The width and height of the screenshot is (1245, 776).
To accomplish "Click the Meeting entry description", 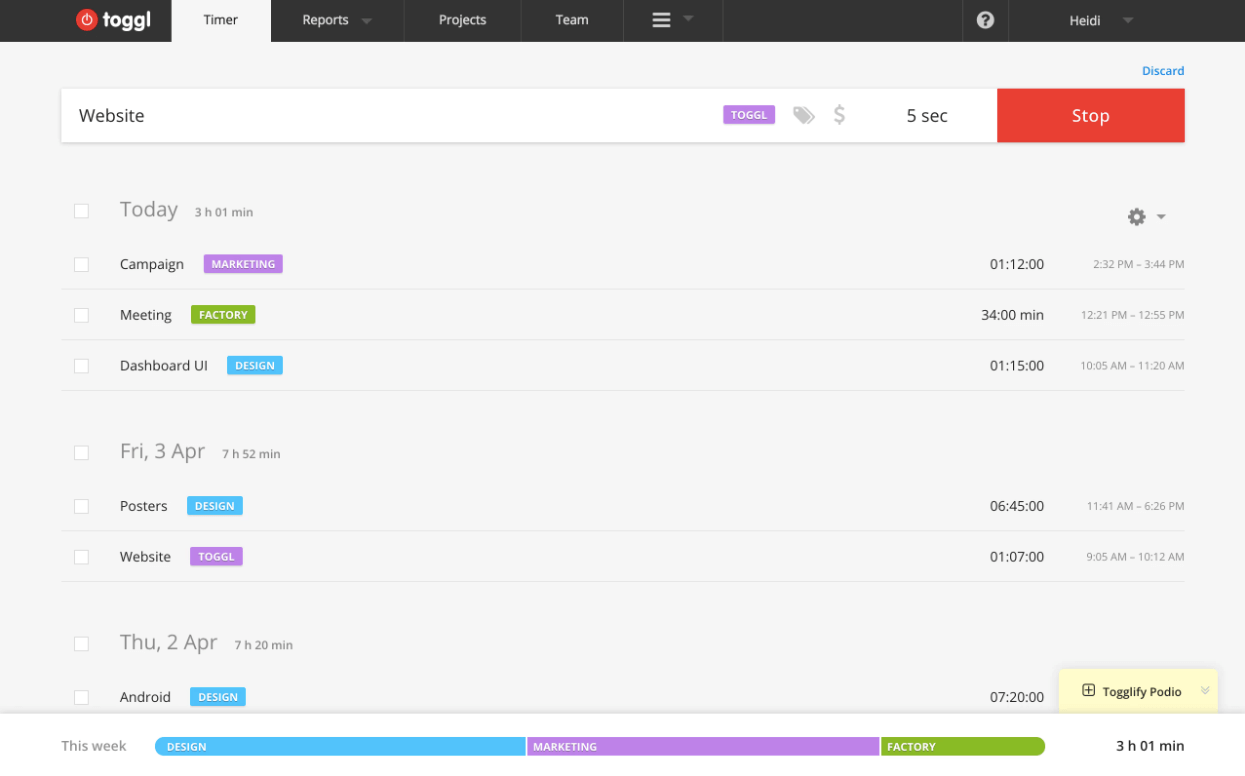I will [146, 315].
